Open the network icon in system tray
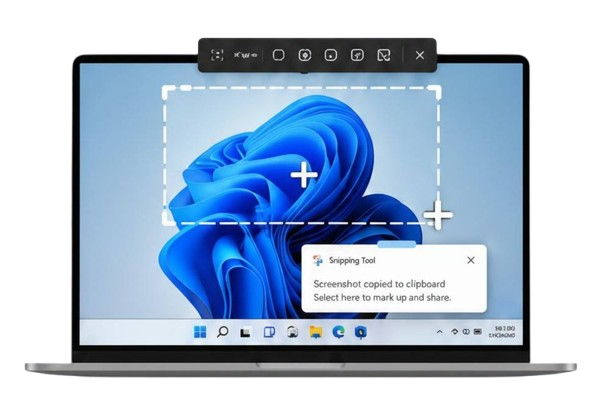 [455, 332]
